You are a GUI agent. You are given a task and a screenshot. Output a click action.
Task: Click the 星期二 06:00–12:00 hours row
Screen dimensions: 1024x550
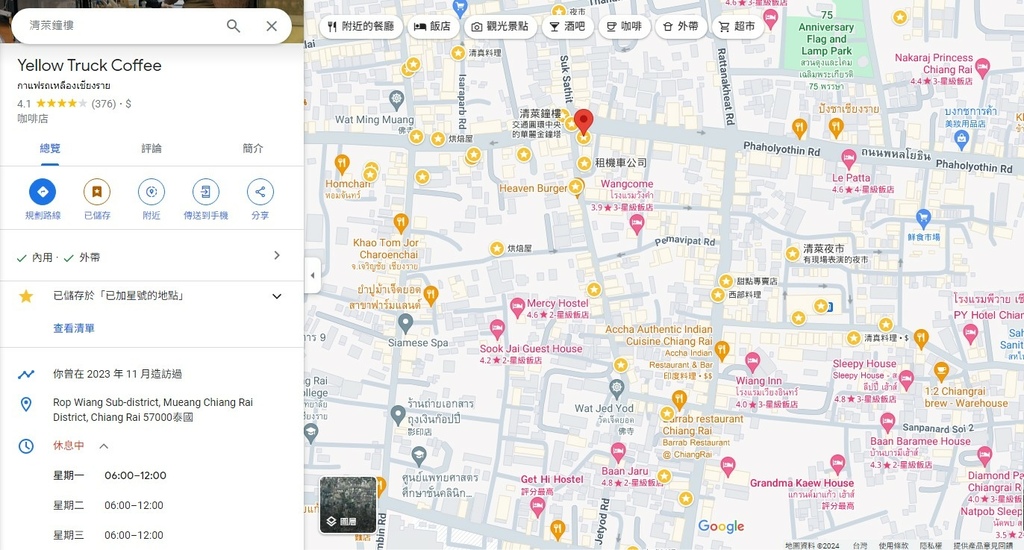point(108,506)
